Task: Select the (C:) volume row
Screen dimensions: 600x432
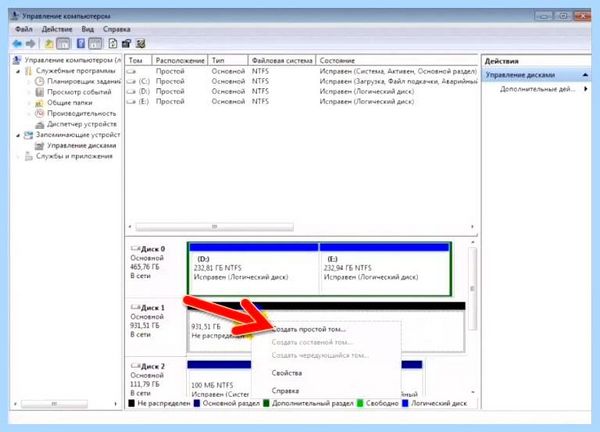Action: (302, 81)
